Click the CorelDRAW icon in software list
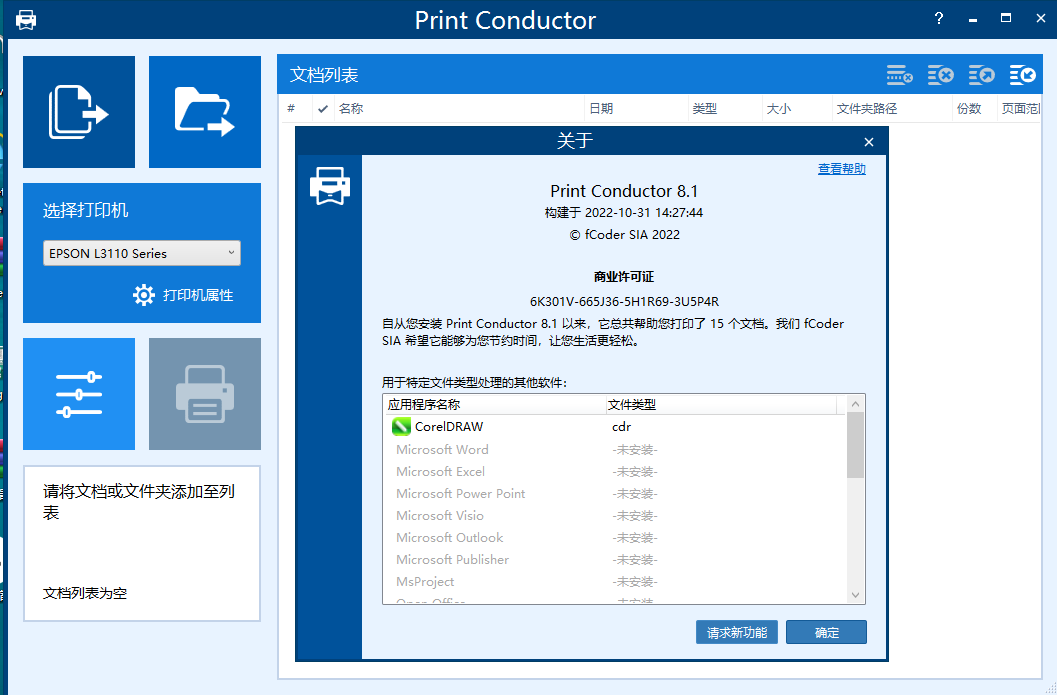Viewport: 1057px width, 695px height. [x=401, y=426]
